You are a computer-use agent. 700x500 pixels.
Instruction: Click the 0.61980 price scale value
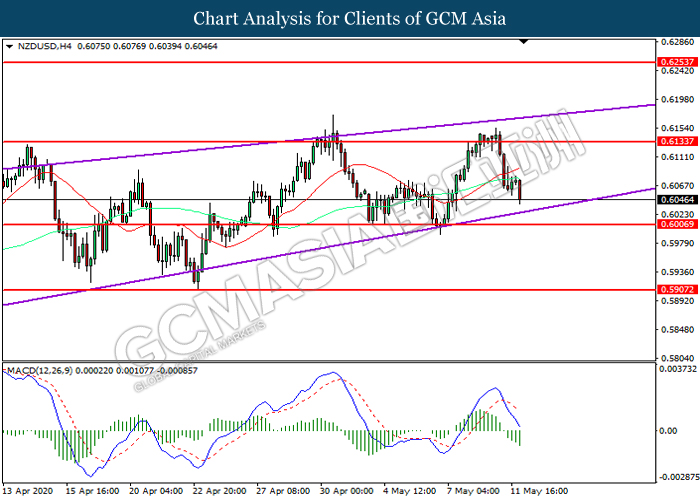[x=673, y=100]
